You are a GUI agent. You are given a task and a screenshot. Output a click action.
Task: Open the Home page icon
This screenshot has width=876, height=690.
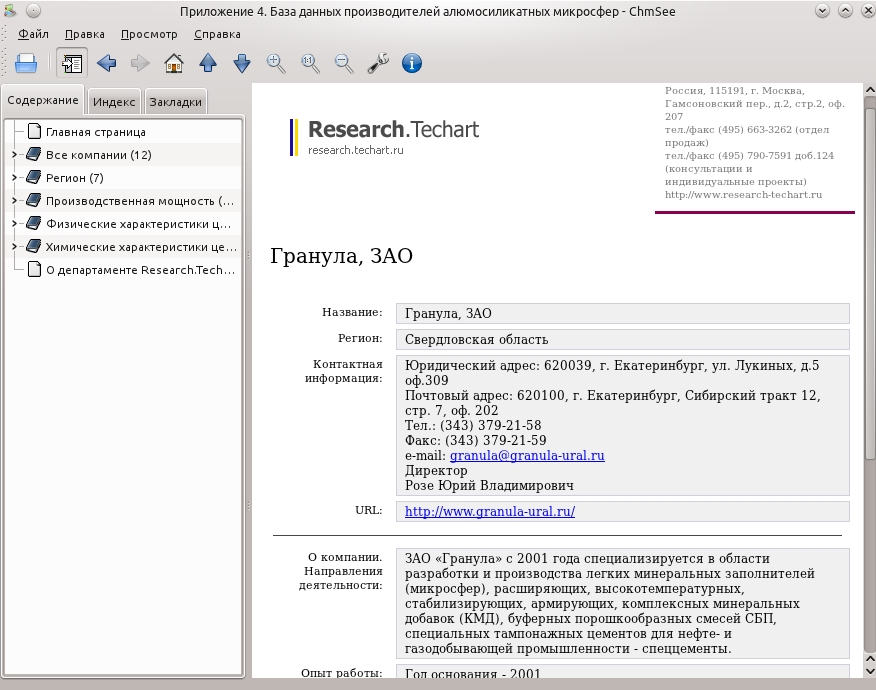tap(174, 63)
